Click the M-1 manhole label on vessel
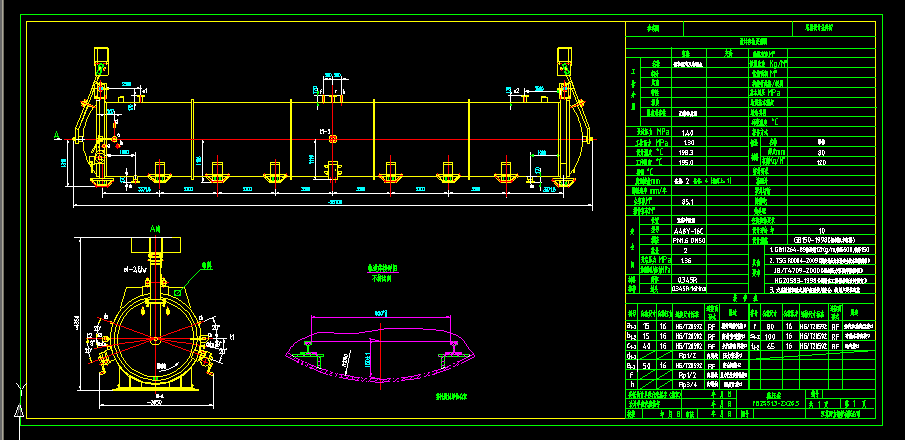Viewport: 905px width, 440px height. [323, 132]
